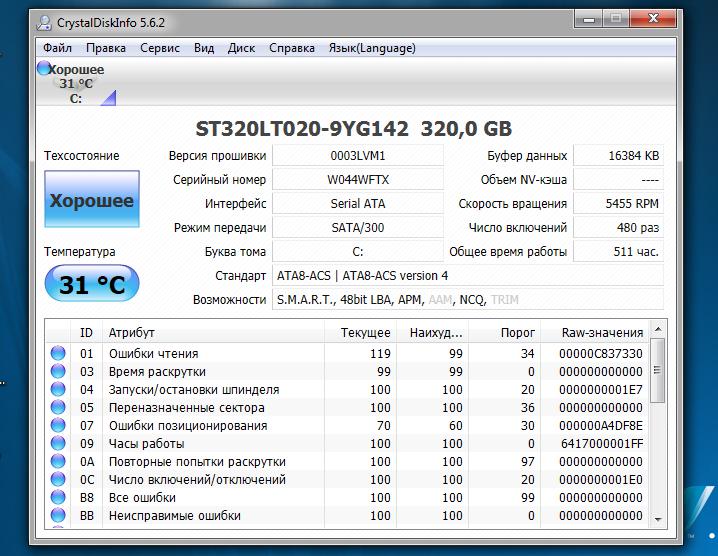Click the 31 °C temperature indicator
The width and height of the screenshot is (718, 556).
pos(92,283)
